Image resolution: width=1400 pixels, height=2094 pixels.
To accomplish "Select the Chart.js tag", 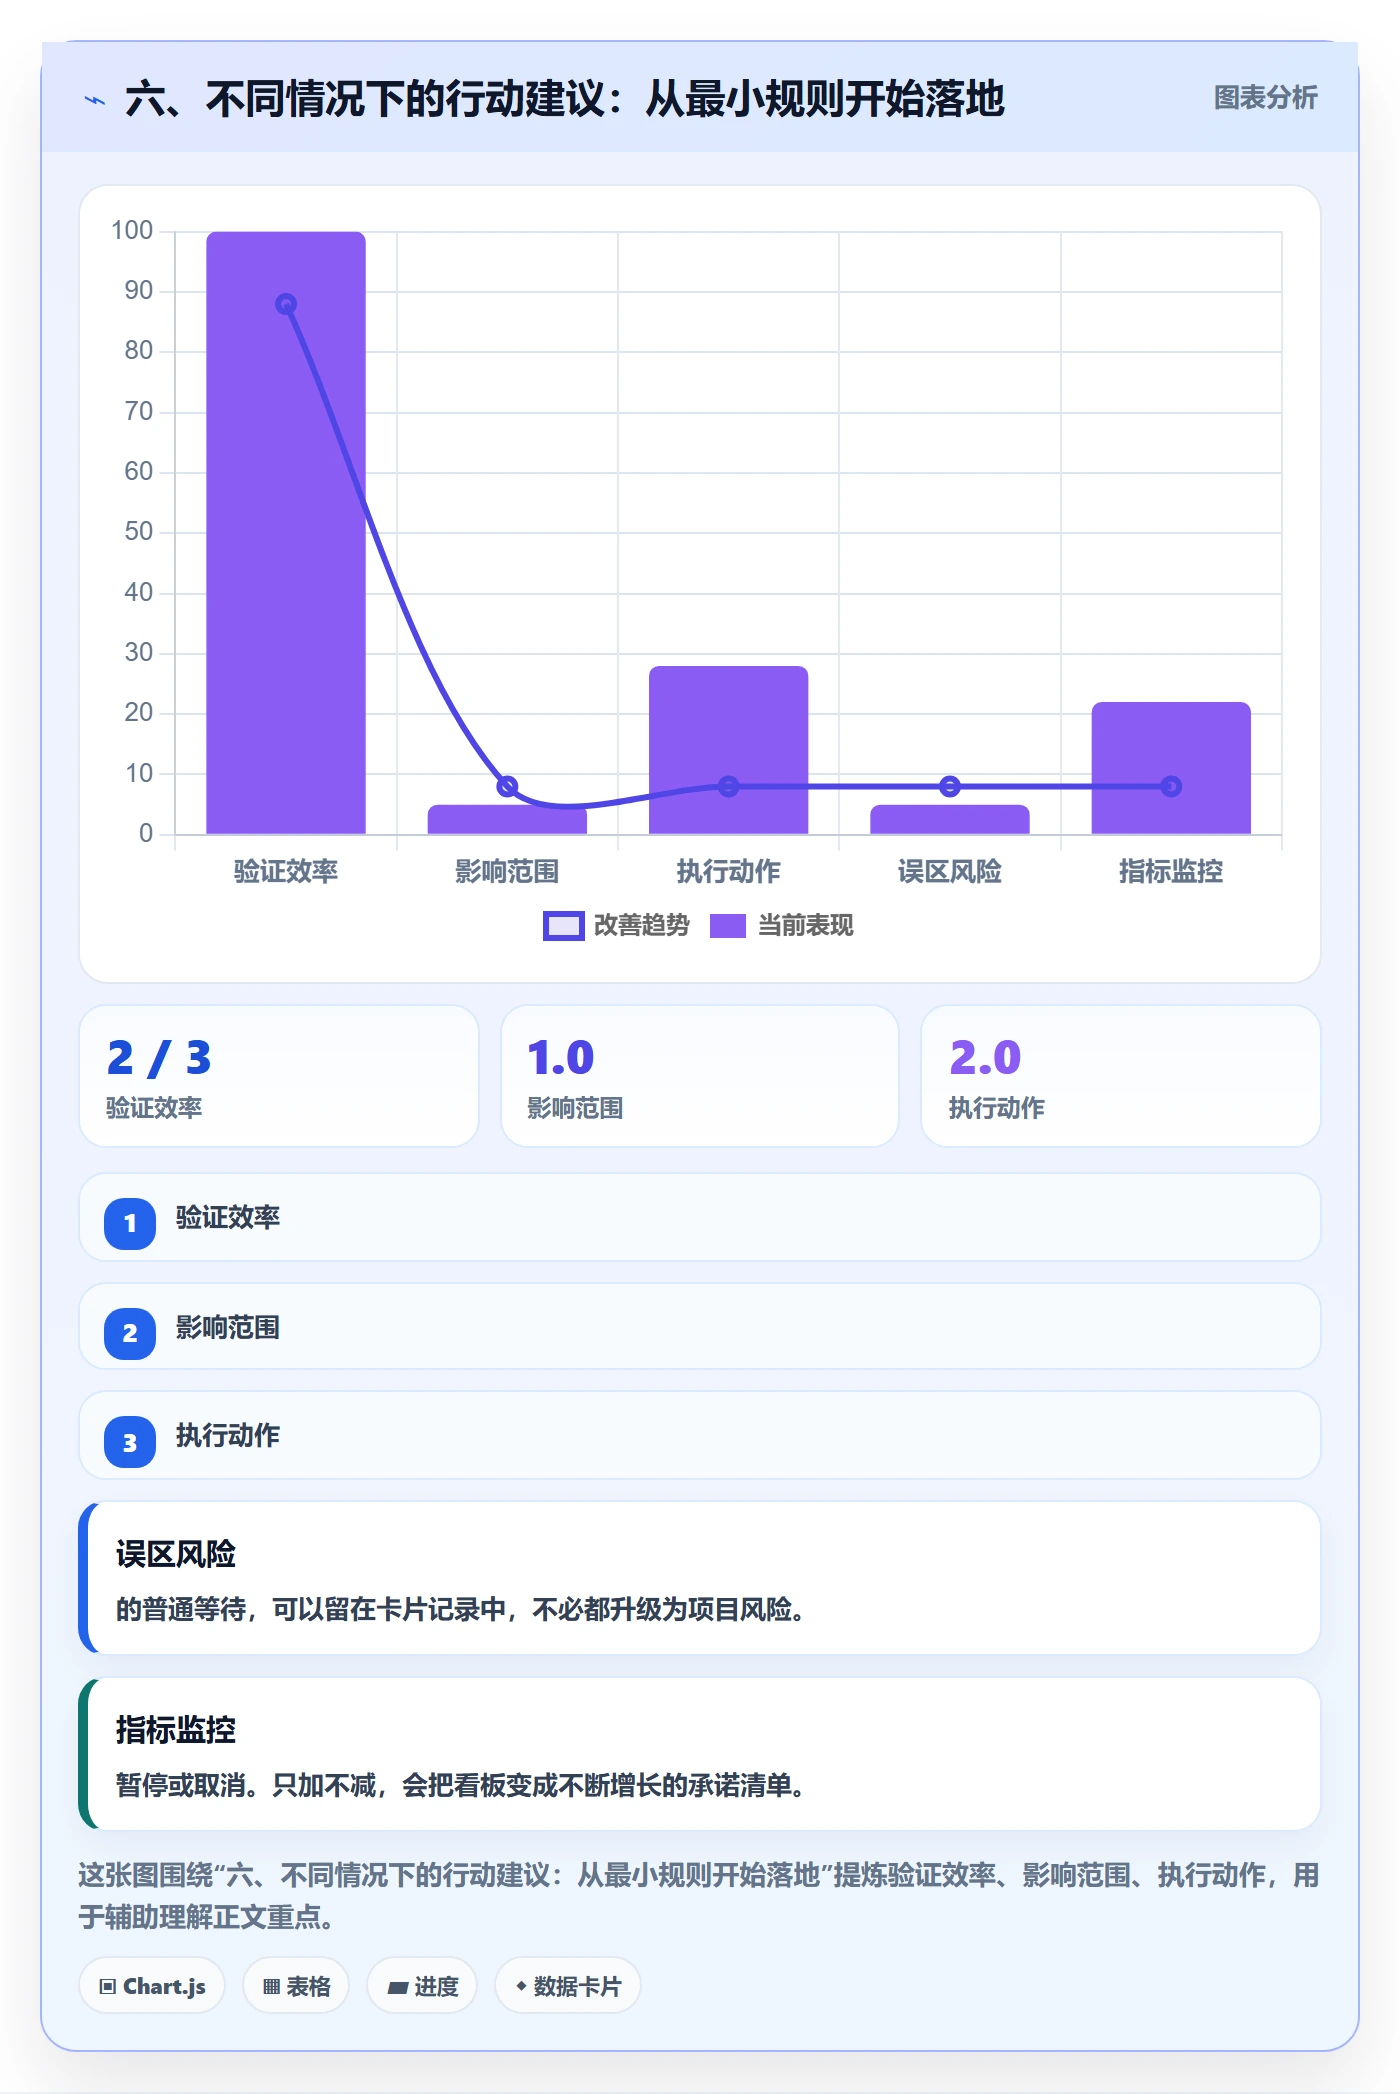I will click(152, 1986).
